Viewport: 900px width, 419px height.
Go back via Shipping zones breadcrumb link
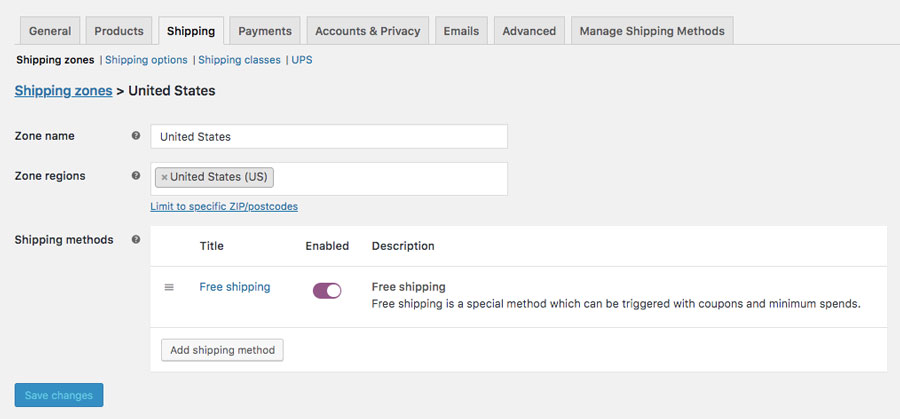63,91
